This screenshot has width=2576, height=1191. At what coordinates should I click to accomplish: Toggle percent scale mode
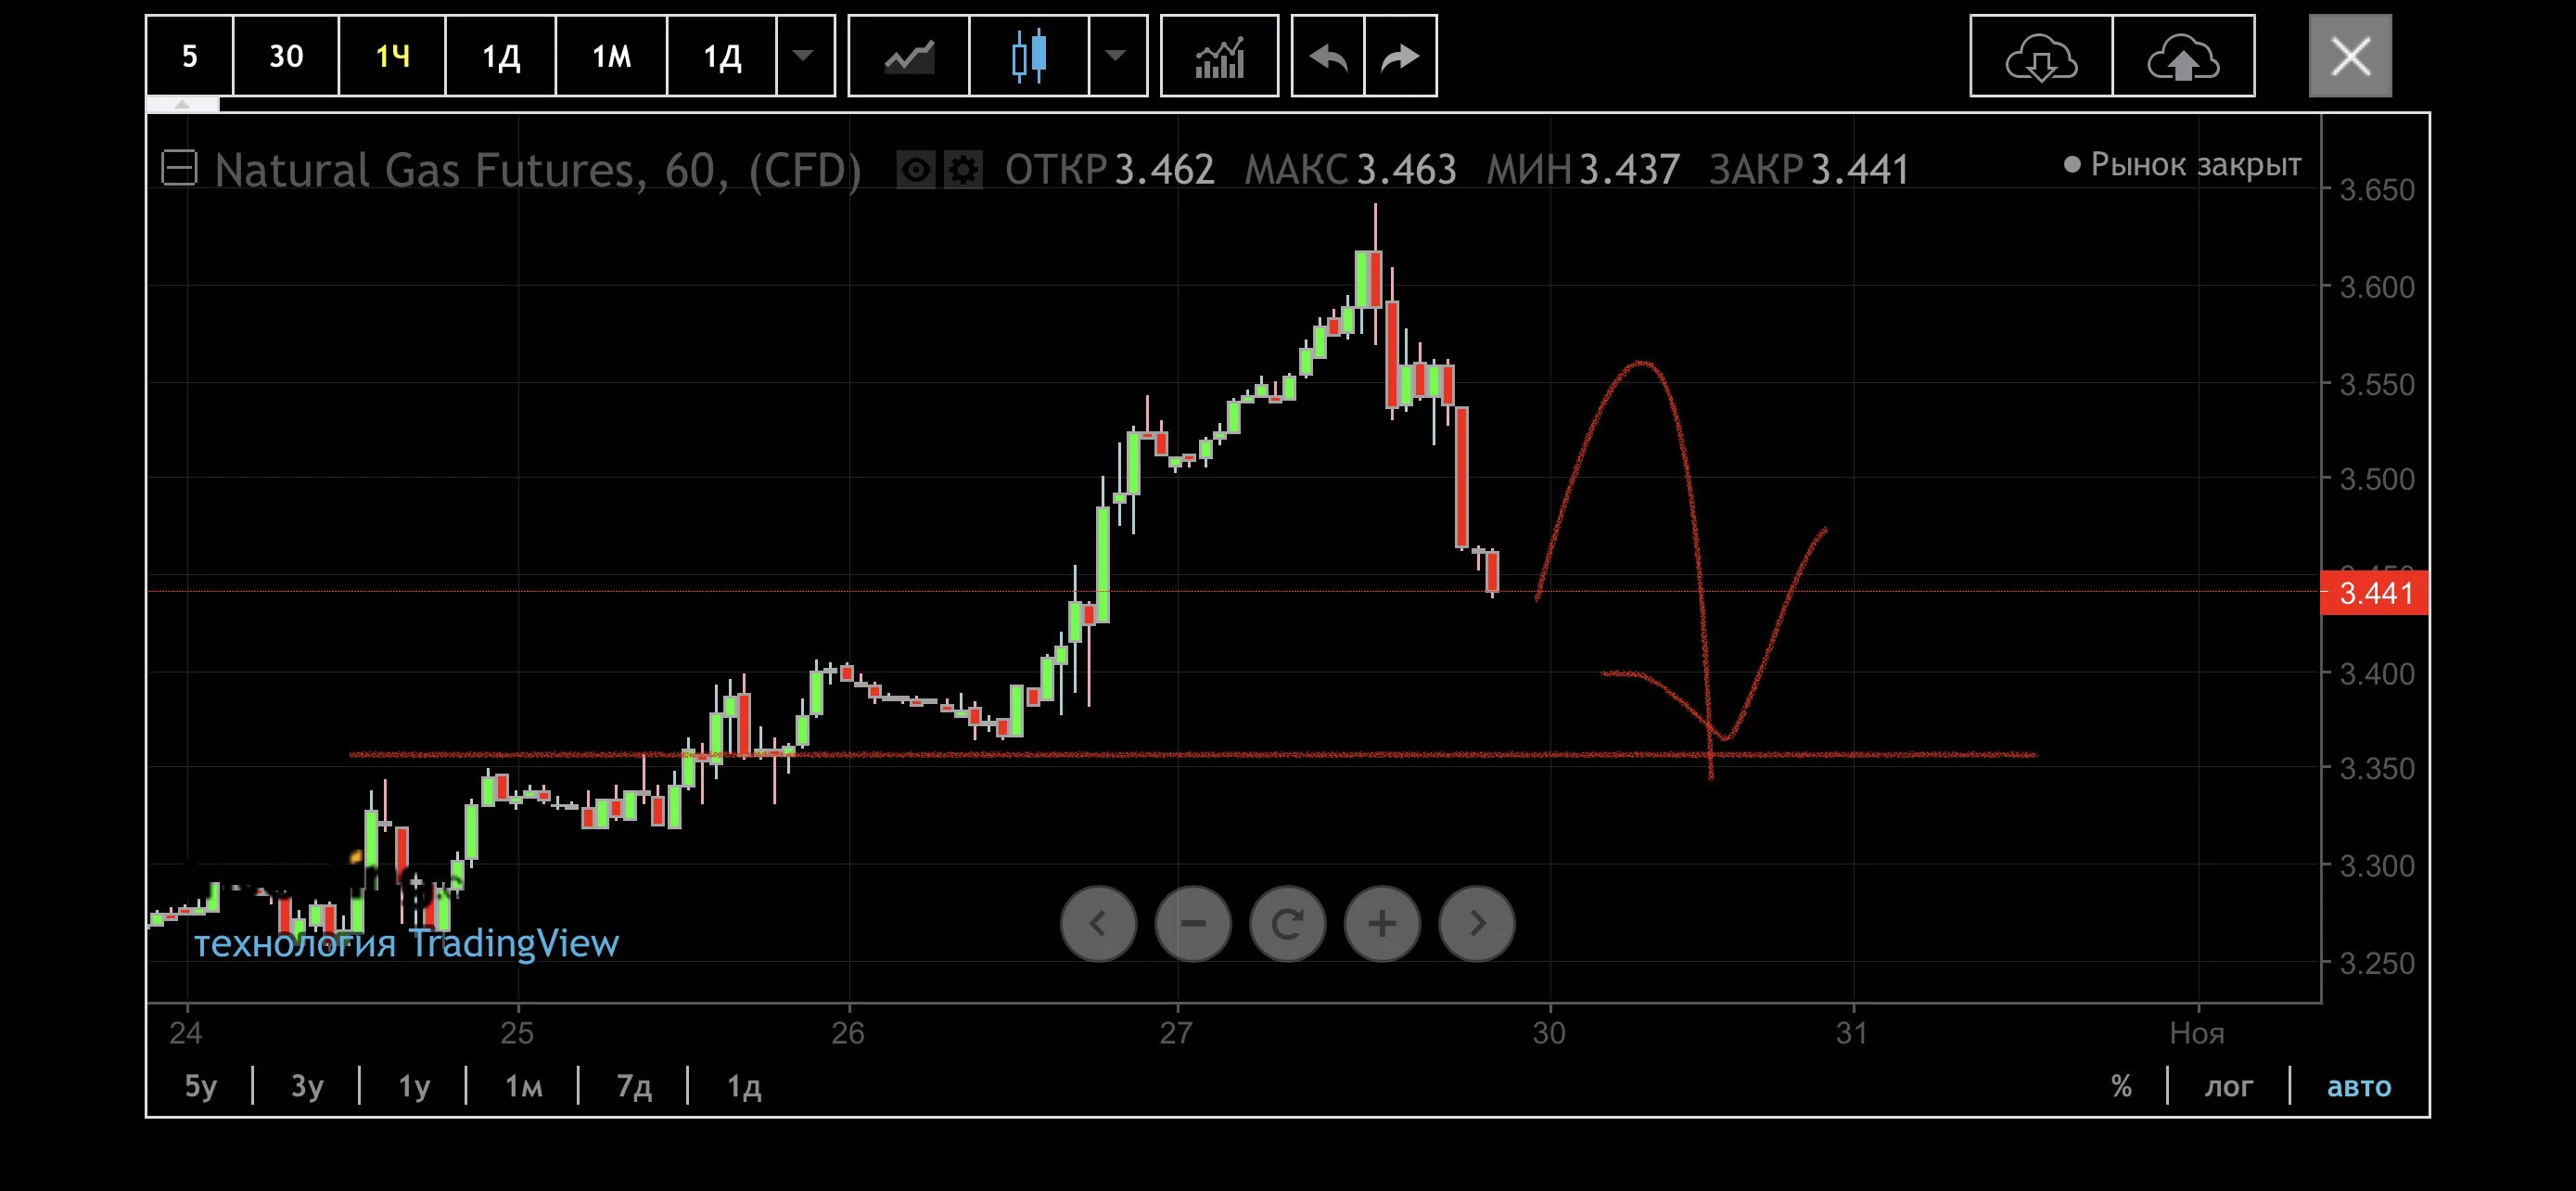[x=2121, y=1085]
